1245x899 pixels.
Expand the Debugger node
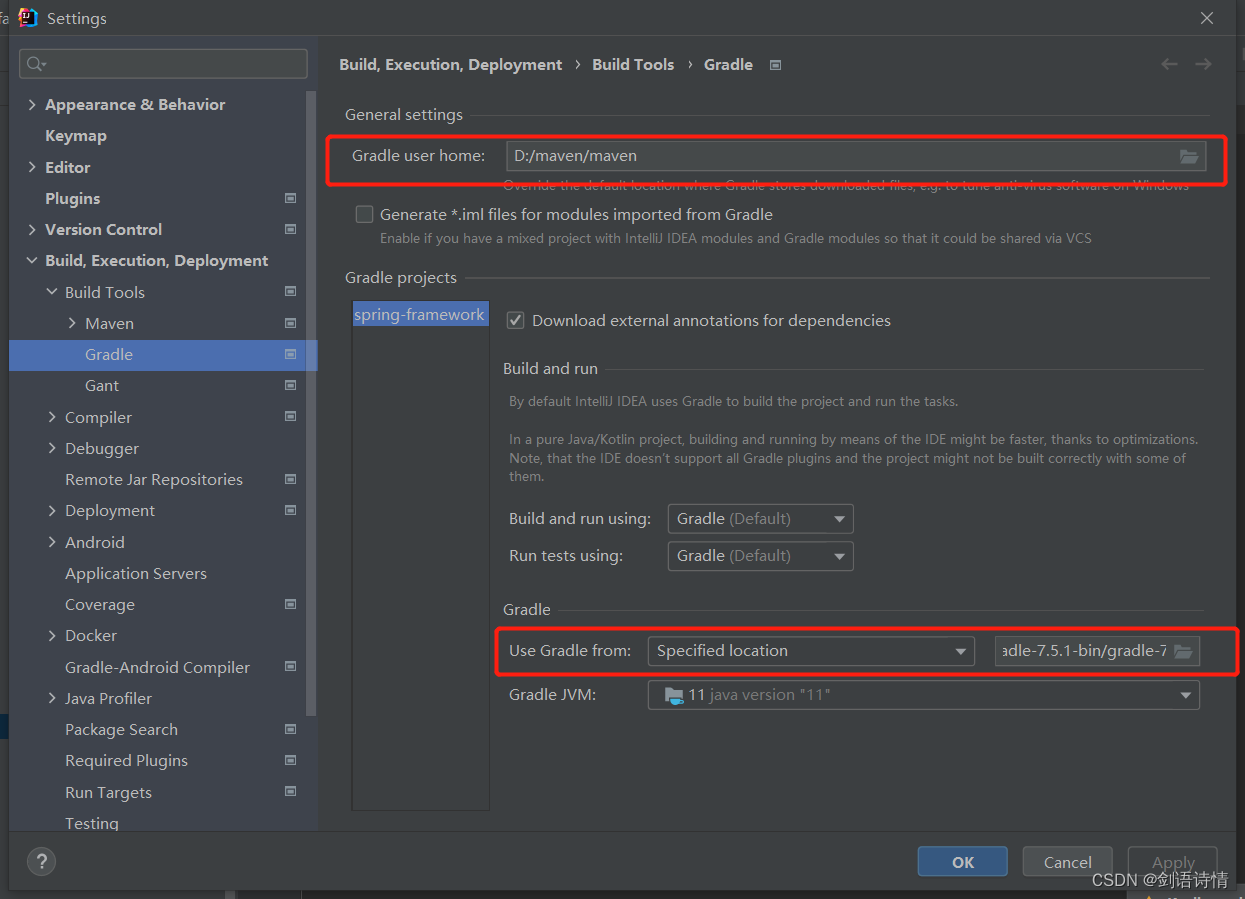52,448
